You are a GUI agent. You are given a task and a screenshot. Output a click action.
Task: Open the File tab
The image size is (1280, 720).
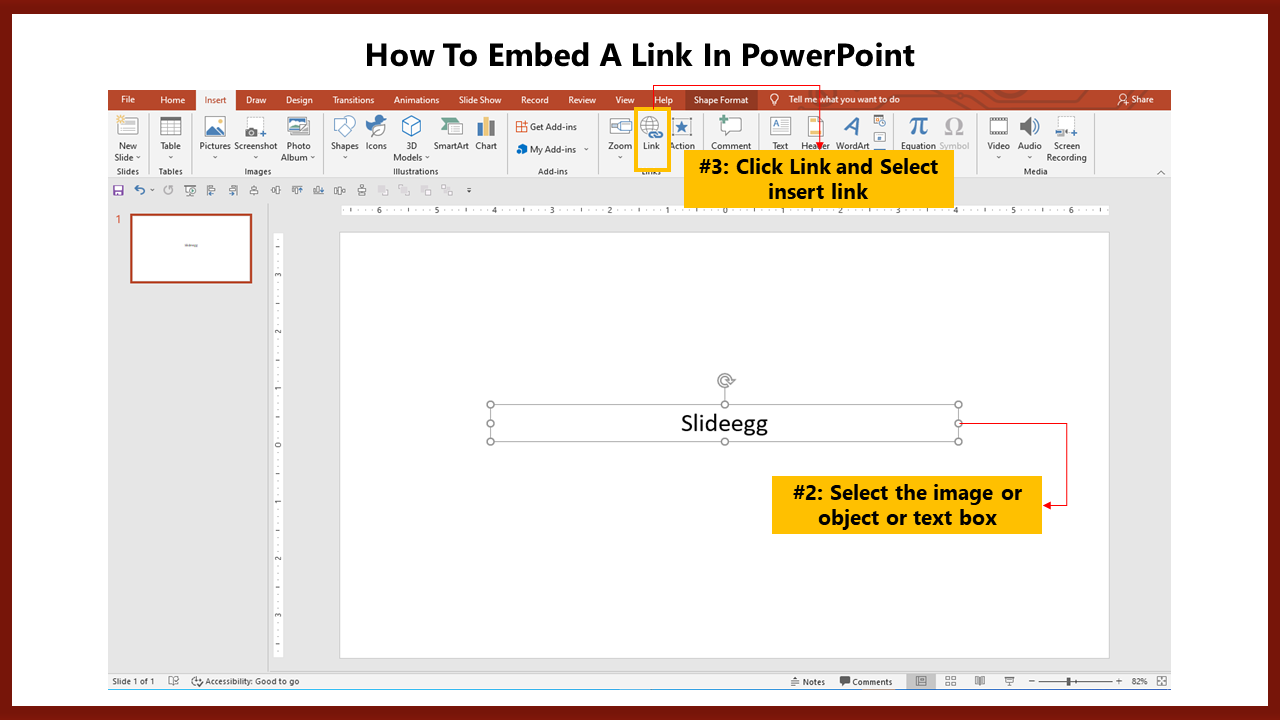128,100
